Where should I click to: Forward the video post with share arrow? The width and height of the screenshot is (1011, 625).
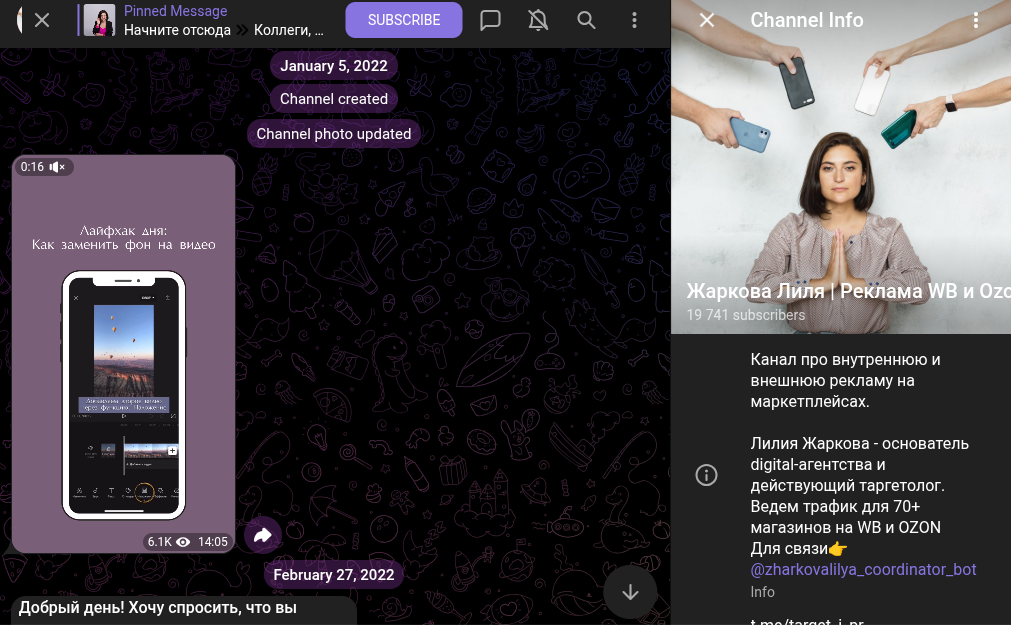[262, 535]
